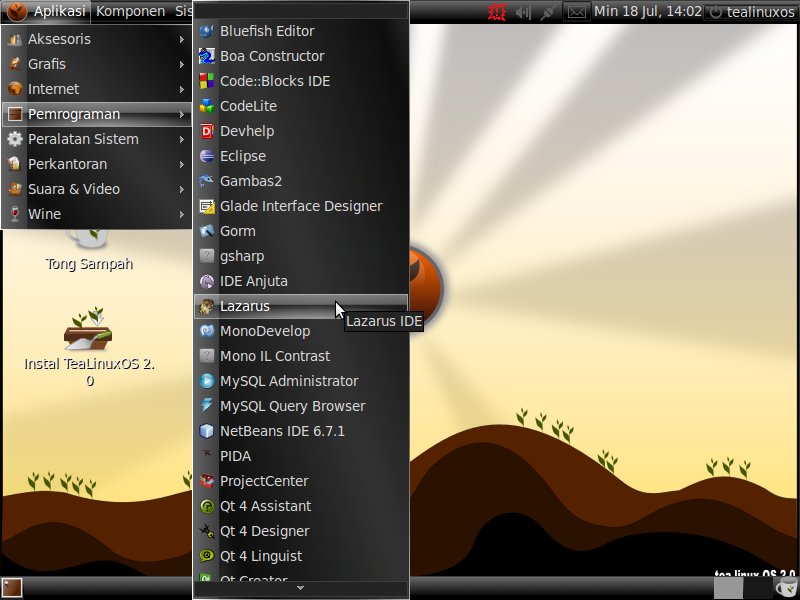The width and height of the screenshot is (800, 600).
Task: Expand the Aksesoris submenu arrow
Action: [182, 39]
